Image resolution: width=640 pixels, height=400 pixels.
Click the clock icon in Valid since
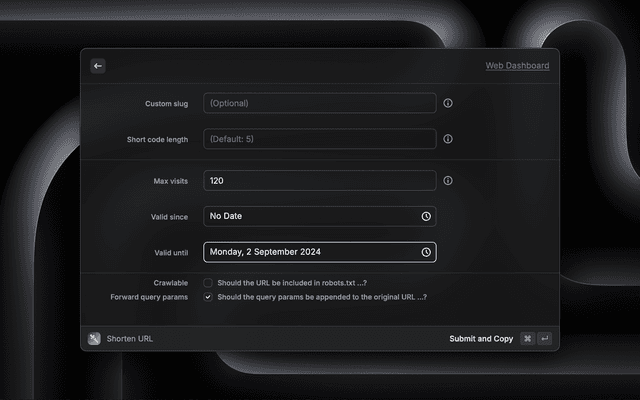[x=426, y=216]
